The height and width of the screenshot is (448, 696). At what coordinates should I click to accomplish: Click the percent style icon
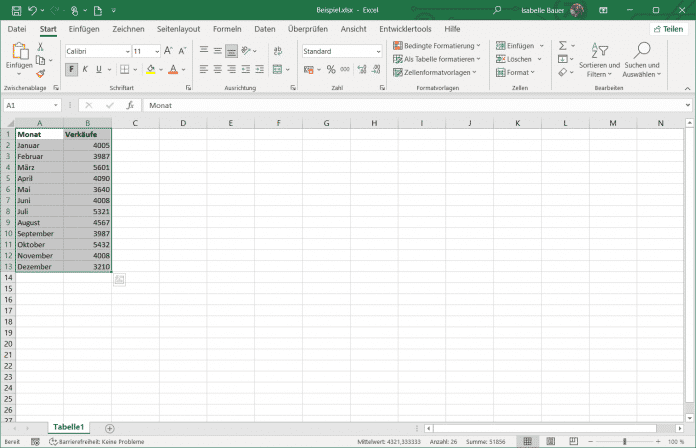(331, 69)
